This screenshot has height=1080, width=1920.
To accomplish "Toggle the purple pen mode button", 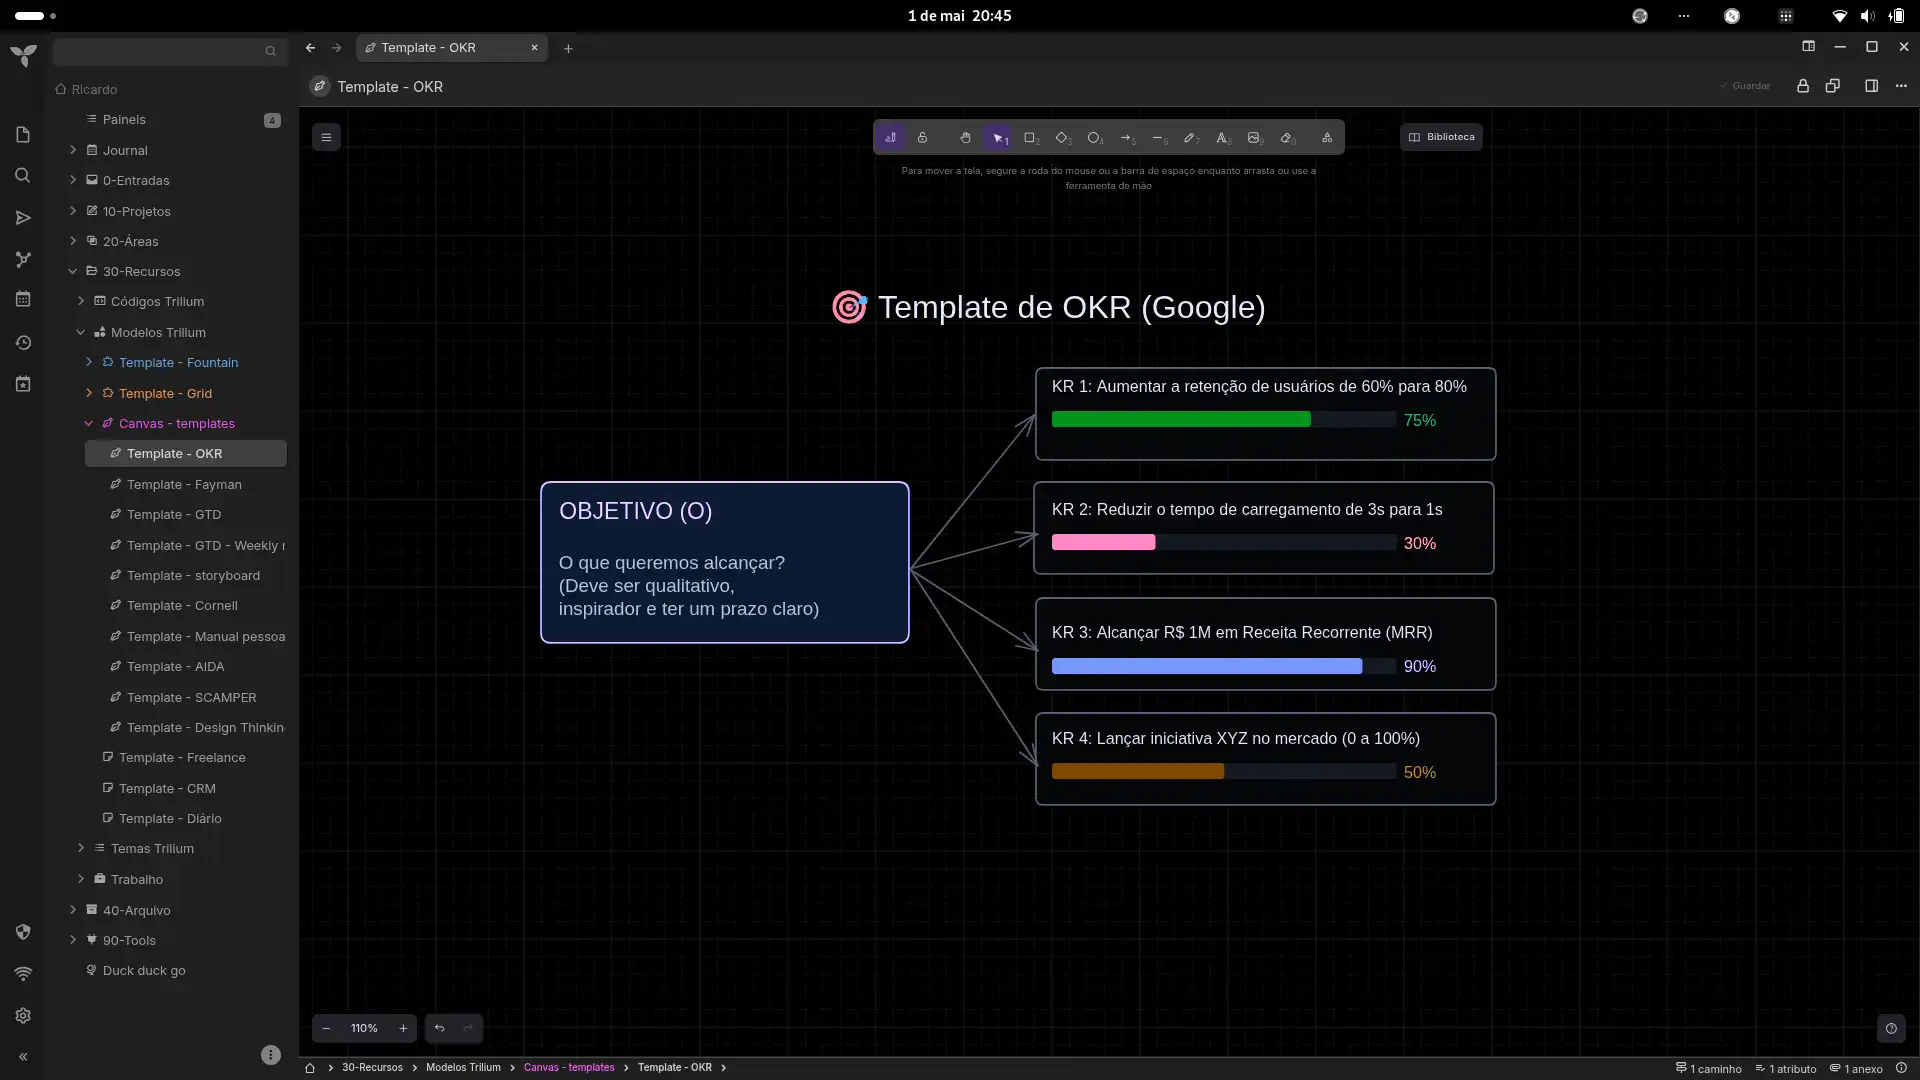I will point(890,138).
